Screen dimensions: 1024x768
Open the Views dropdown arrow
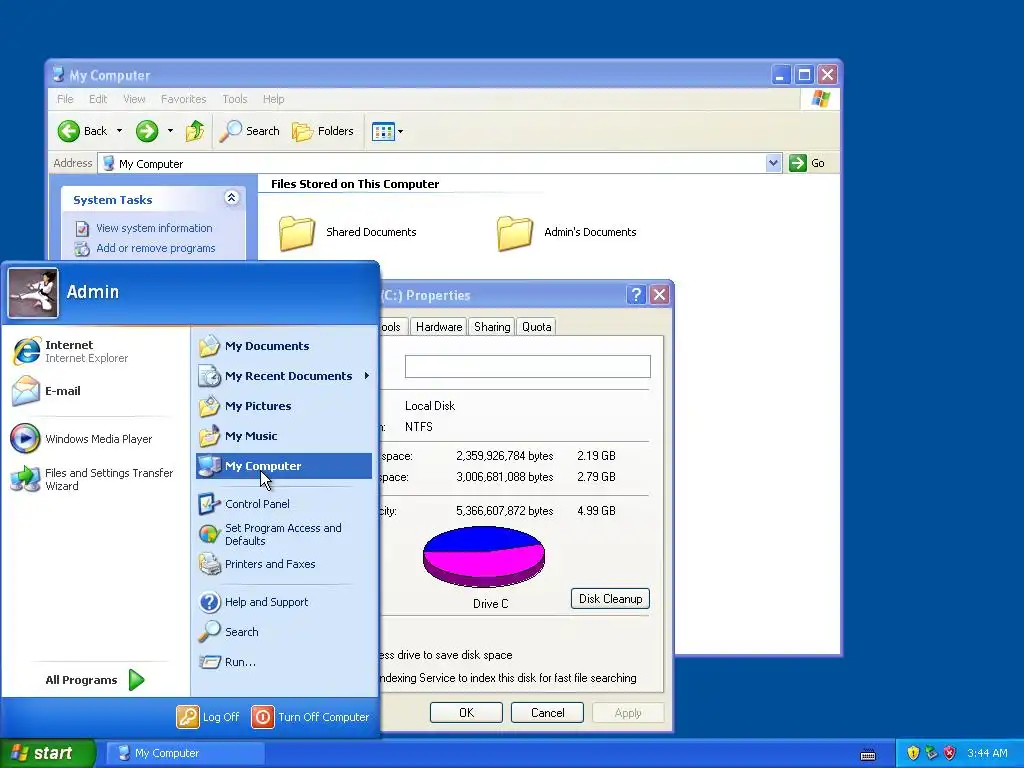[x=400, y=131]
